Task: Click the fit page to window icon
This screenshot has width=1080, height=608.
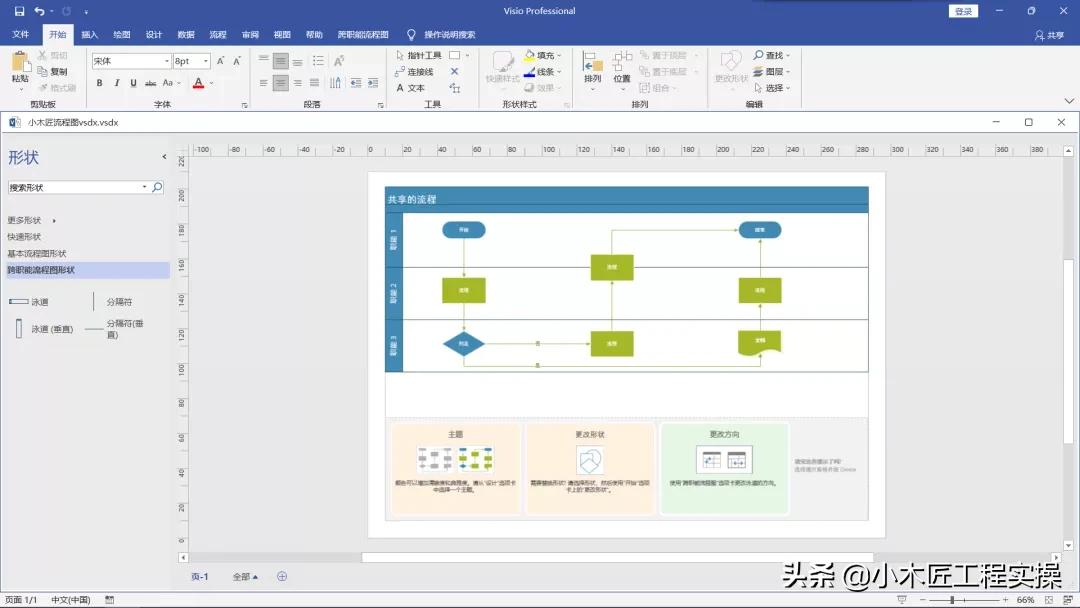Action: coord(1048,600)
